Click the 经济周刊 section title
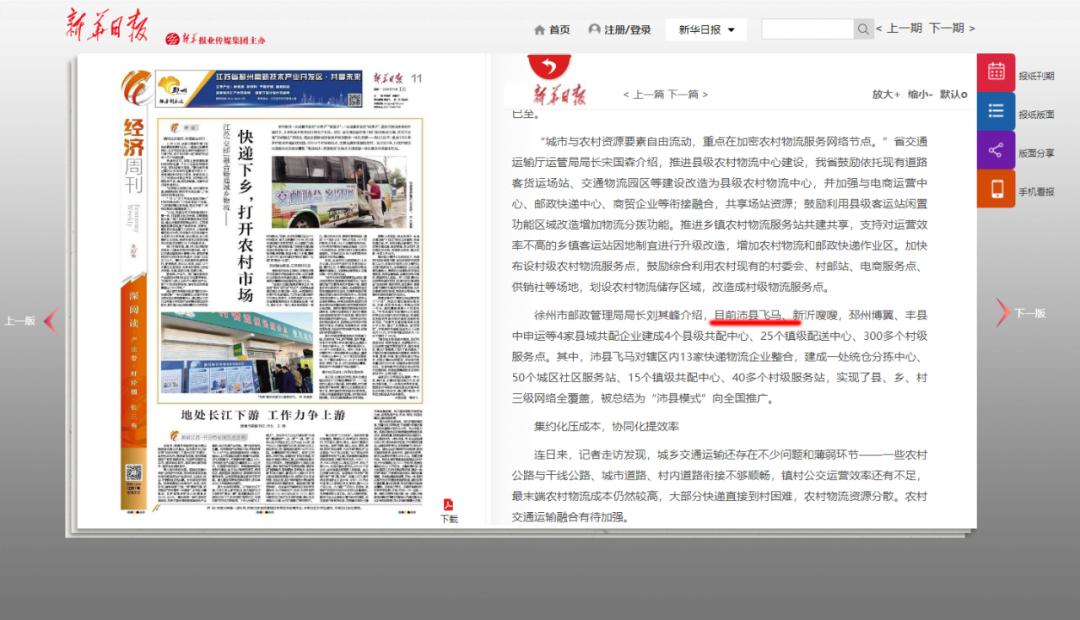This screenshot has height=620, width=1080. tap(134, 156)
